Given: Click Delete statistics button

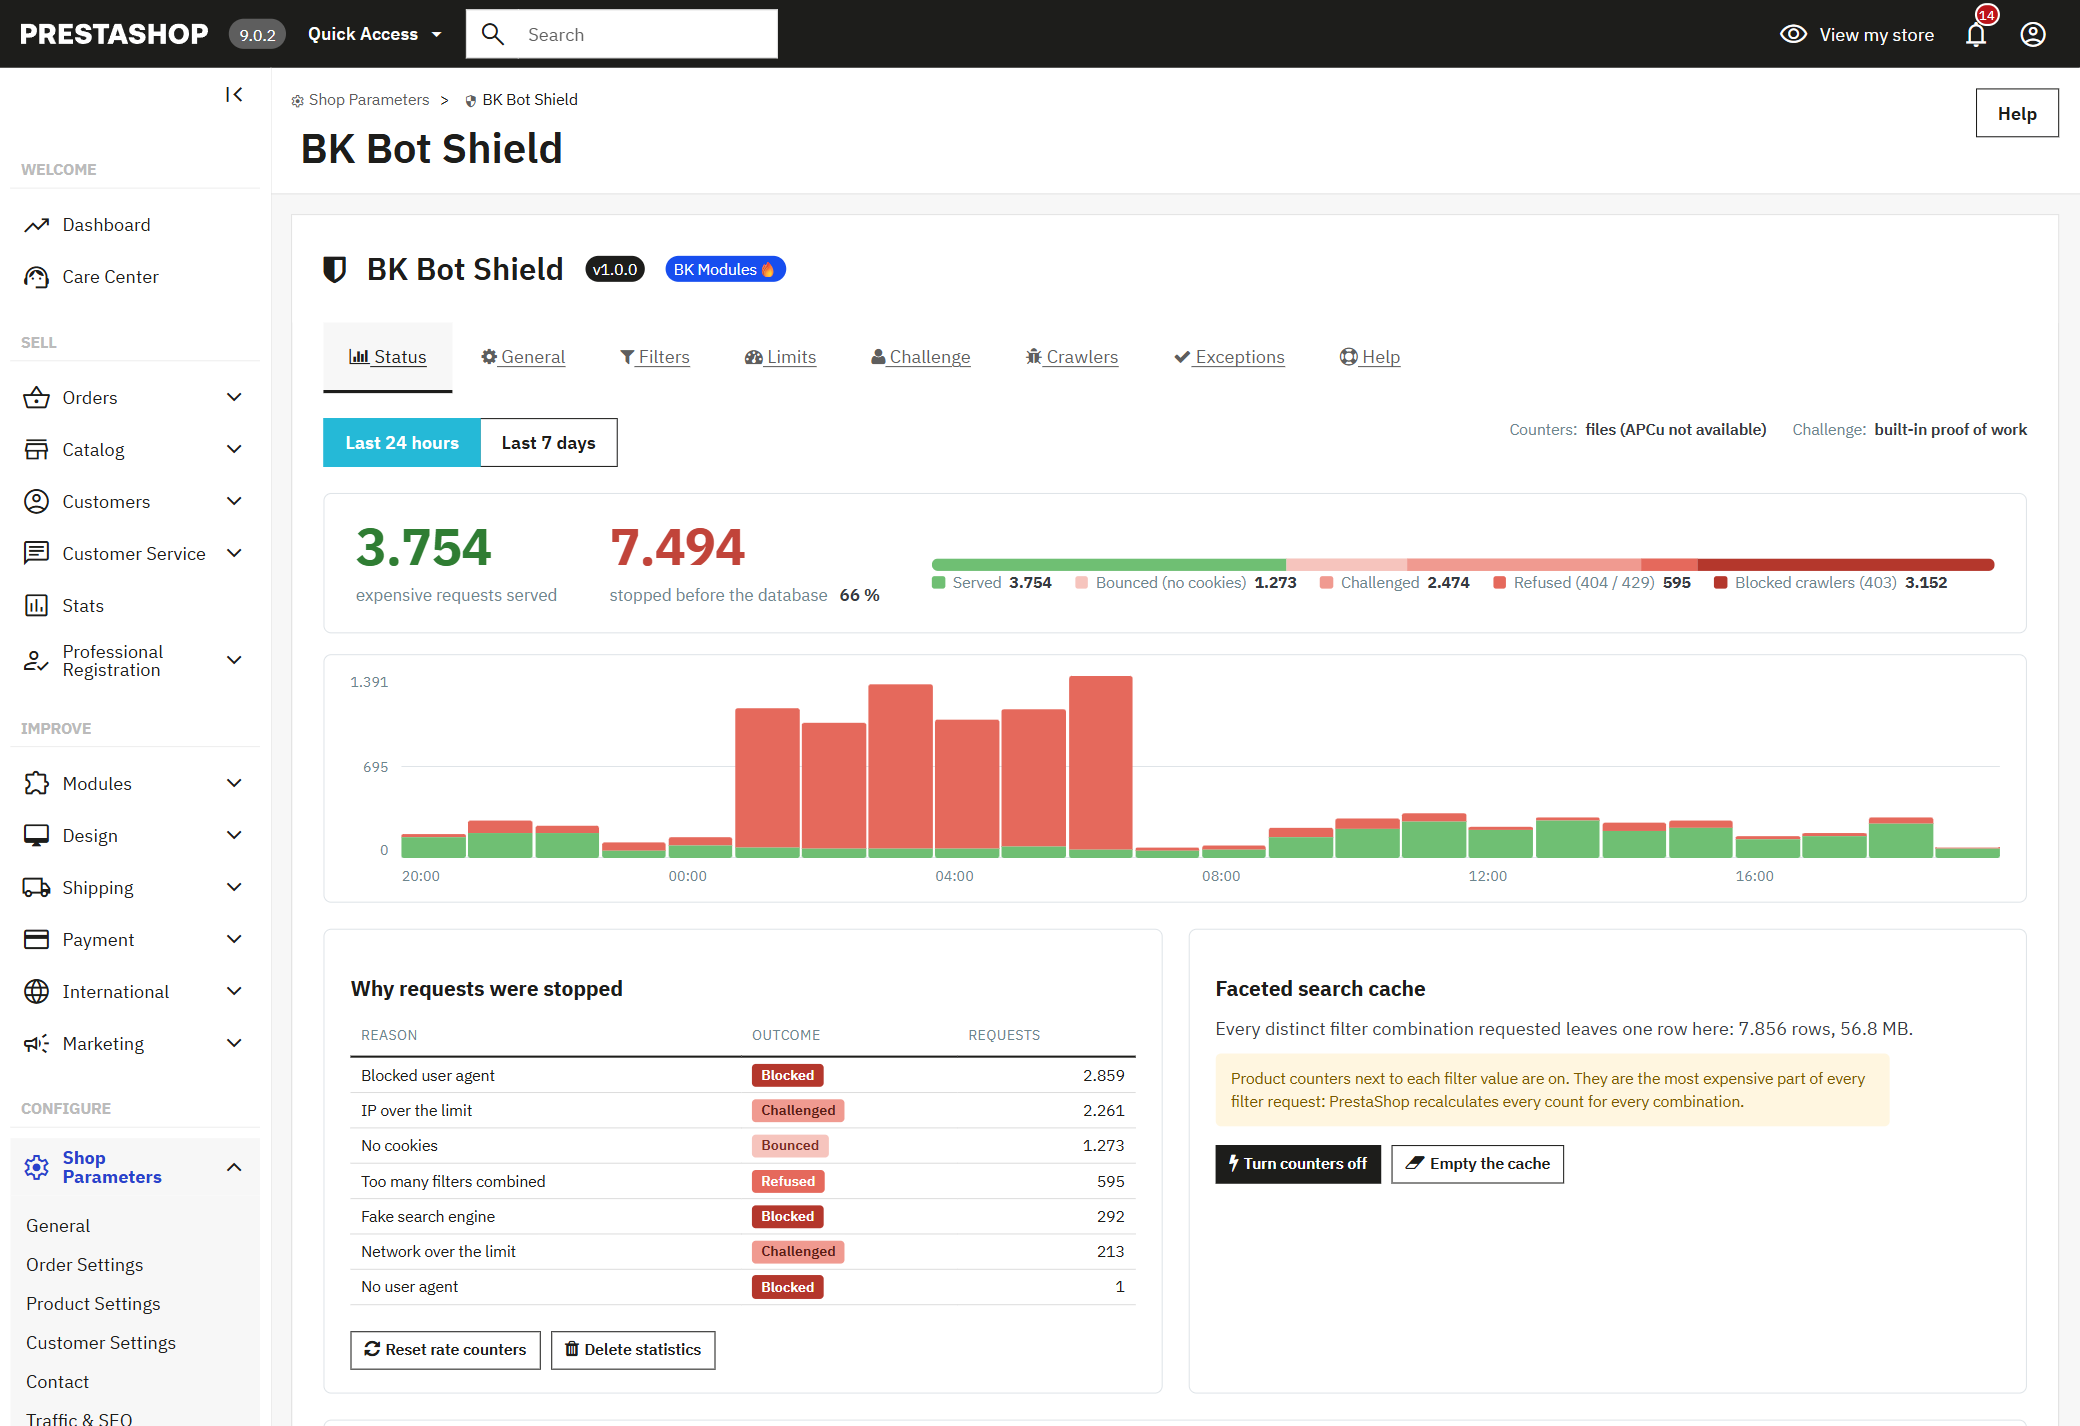Looking at the screenshot, I should (633, 1350).
